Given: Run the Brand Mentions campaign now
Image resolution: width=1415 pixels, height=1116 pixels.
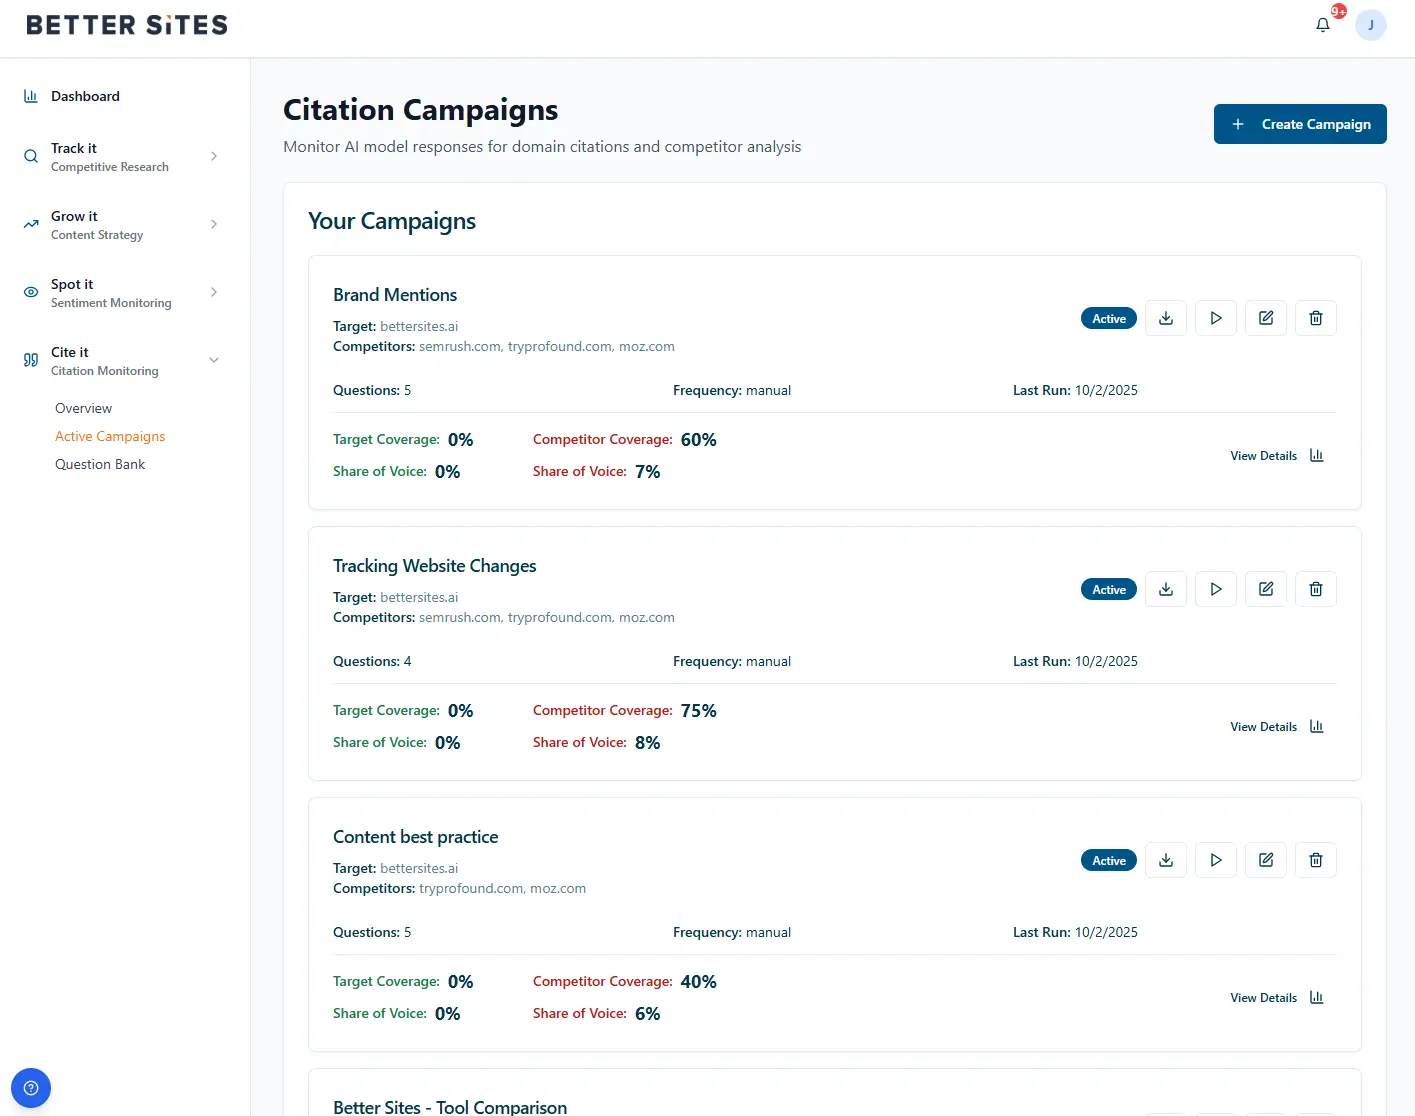Looking at the screenshot, I should coord(1215,318).
